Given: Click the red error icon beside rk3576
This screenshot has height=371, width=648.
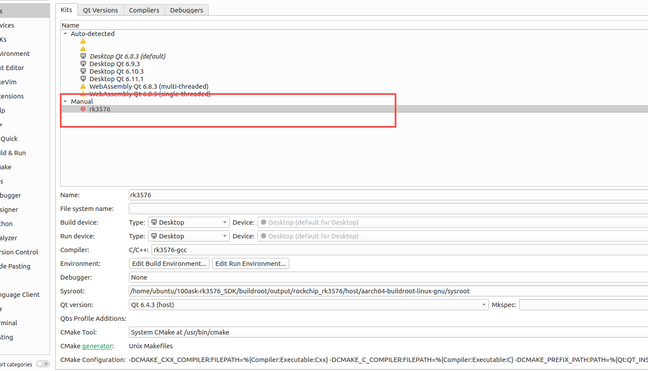Looking at the screenshot, I should coord(83,109).
